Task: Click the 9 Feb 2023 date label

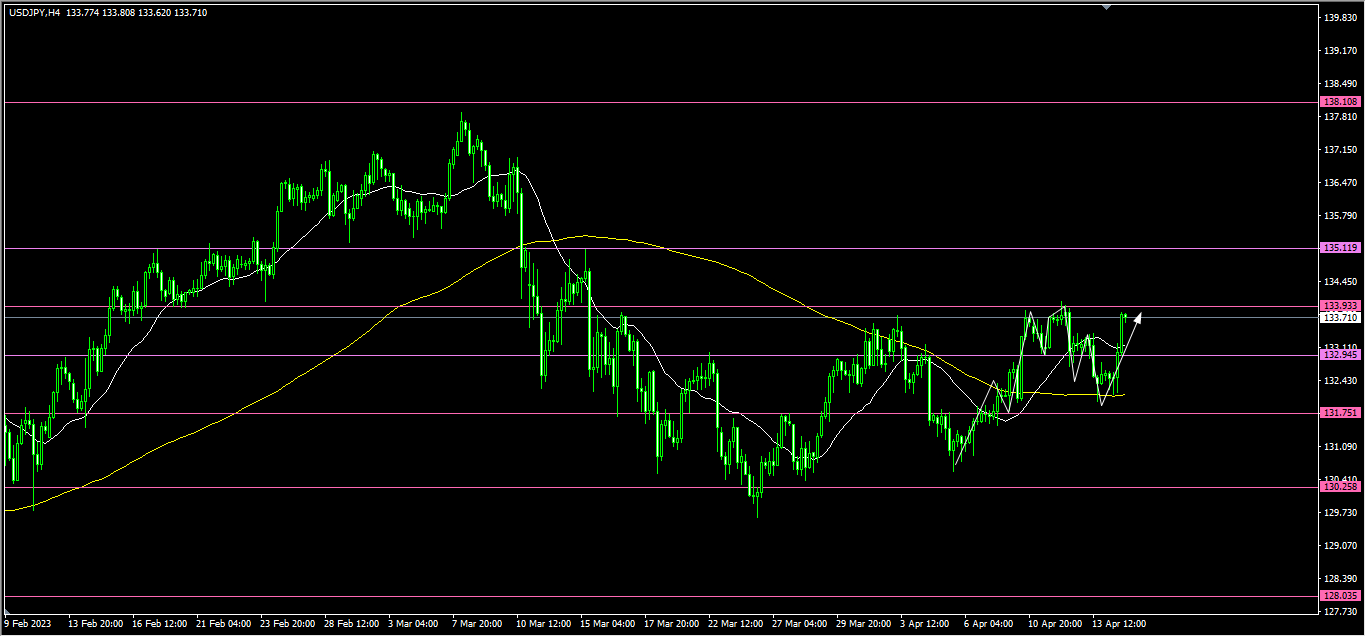Action: tap(30, 624)
